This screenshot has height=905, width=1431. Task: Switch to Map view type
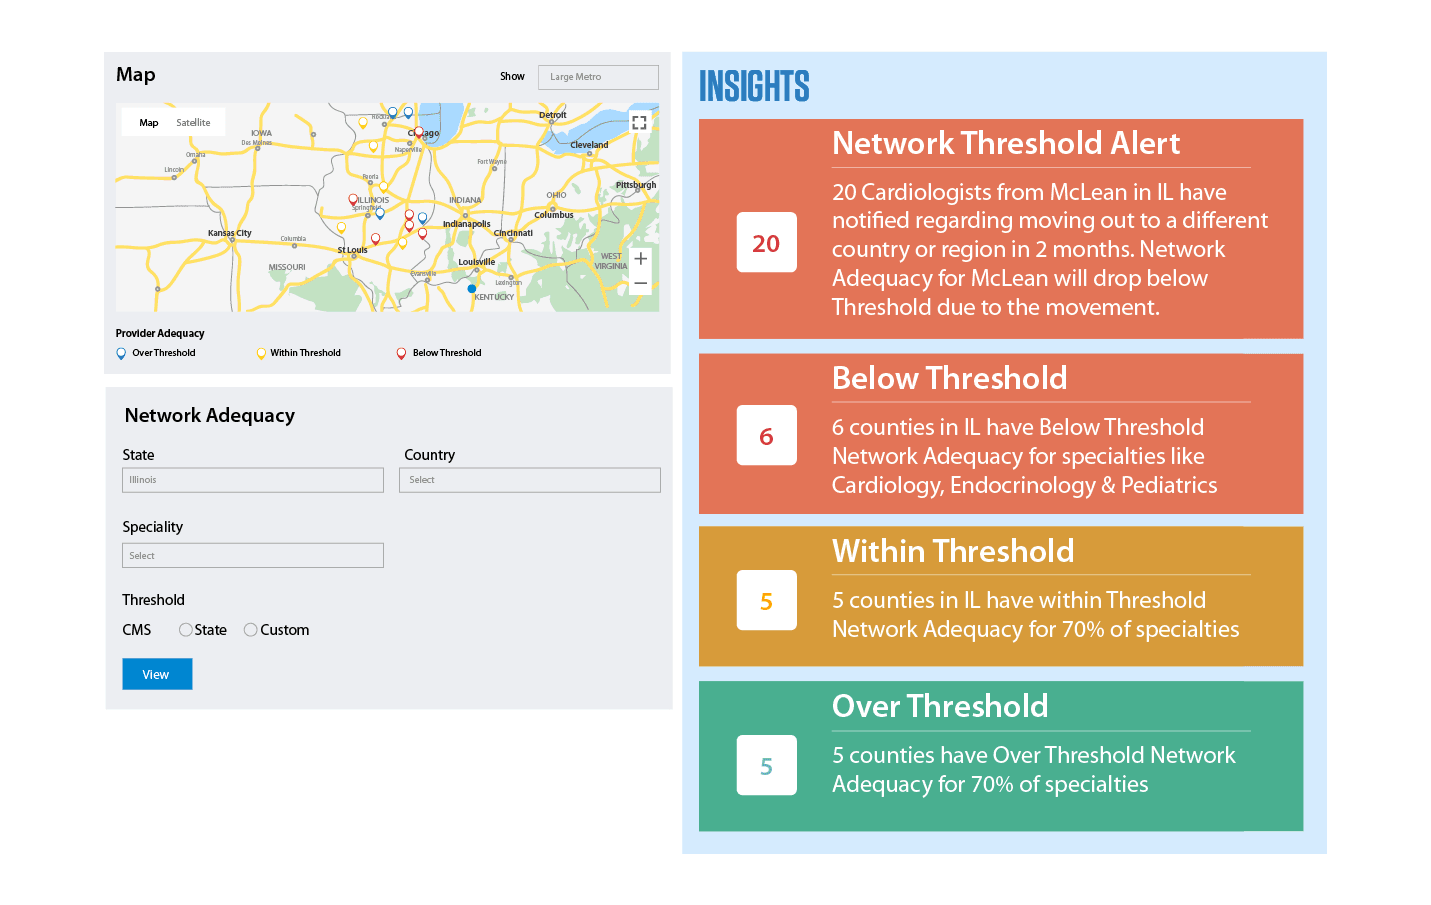tap(148, 122)
